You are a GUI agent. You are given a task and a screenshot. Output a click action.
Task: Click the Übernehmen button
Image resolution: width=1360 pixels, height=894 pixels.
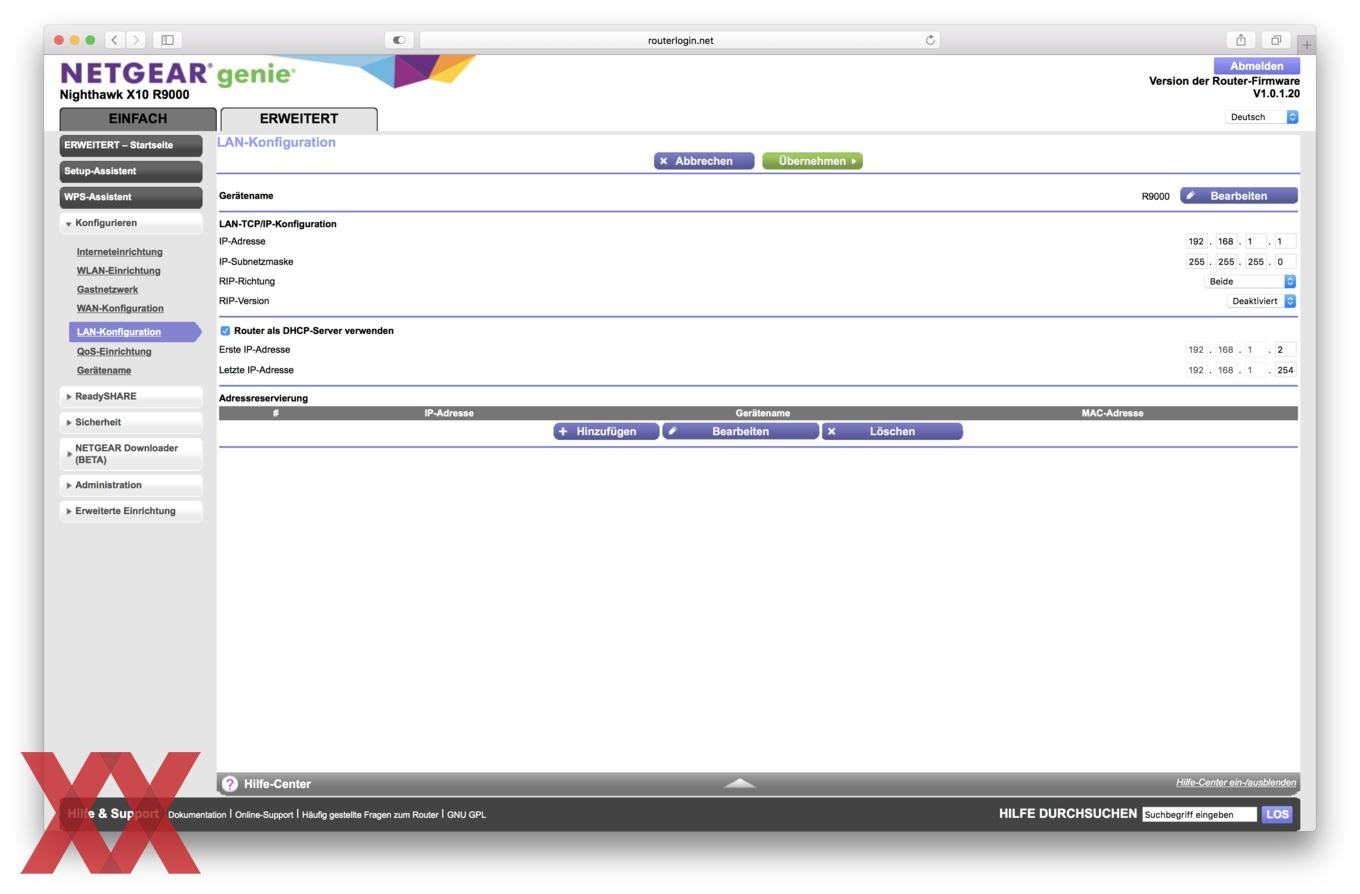812,161
